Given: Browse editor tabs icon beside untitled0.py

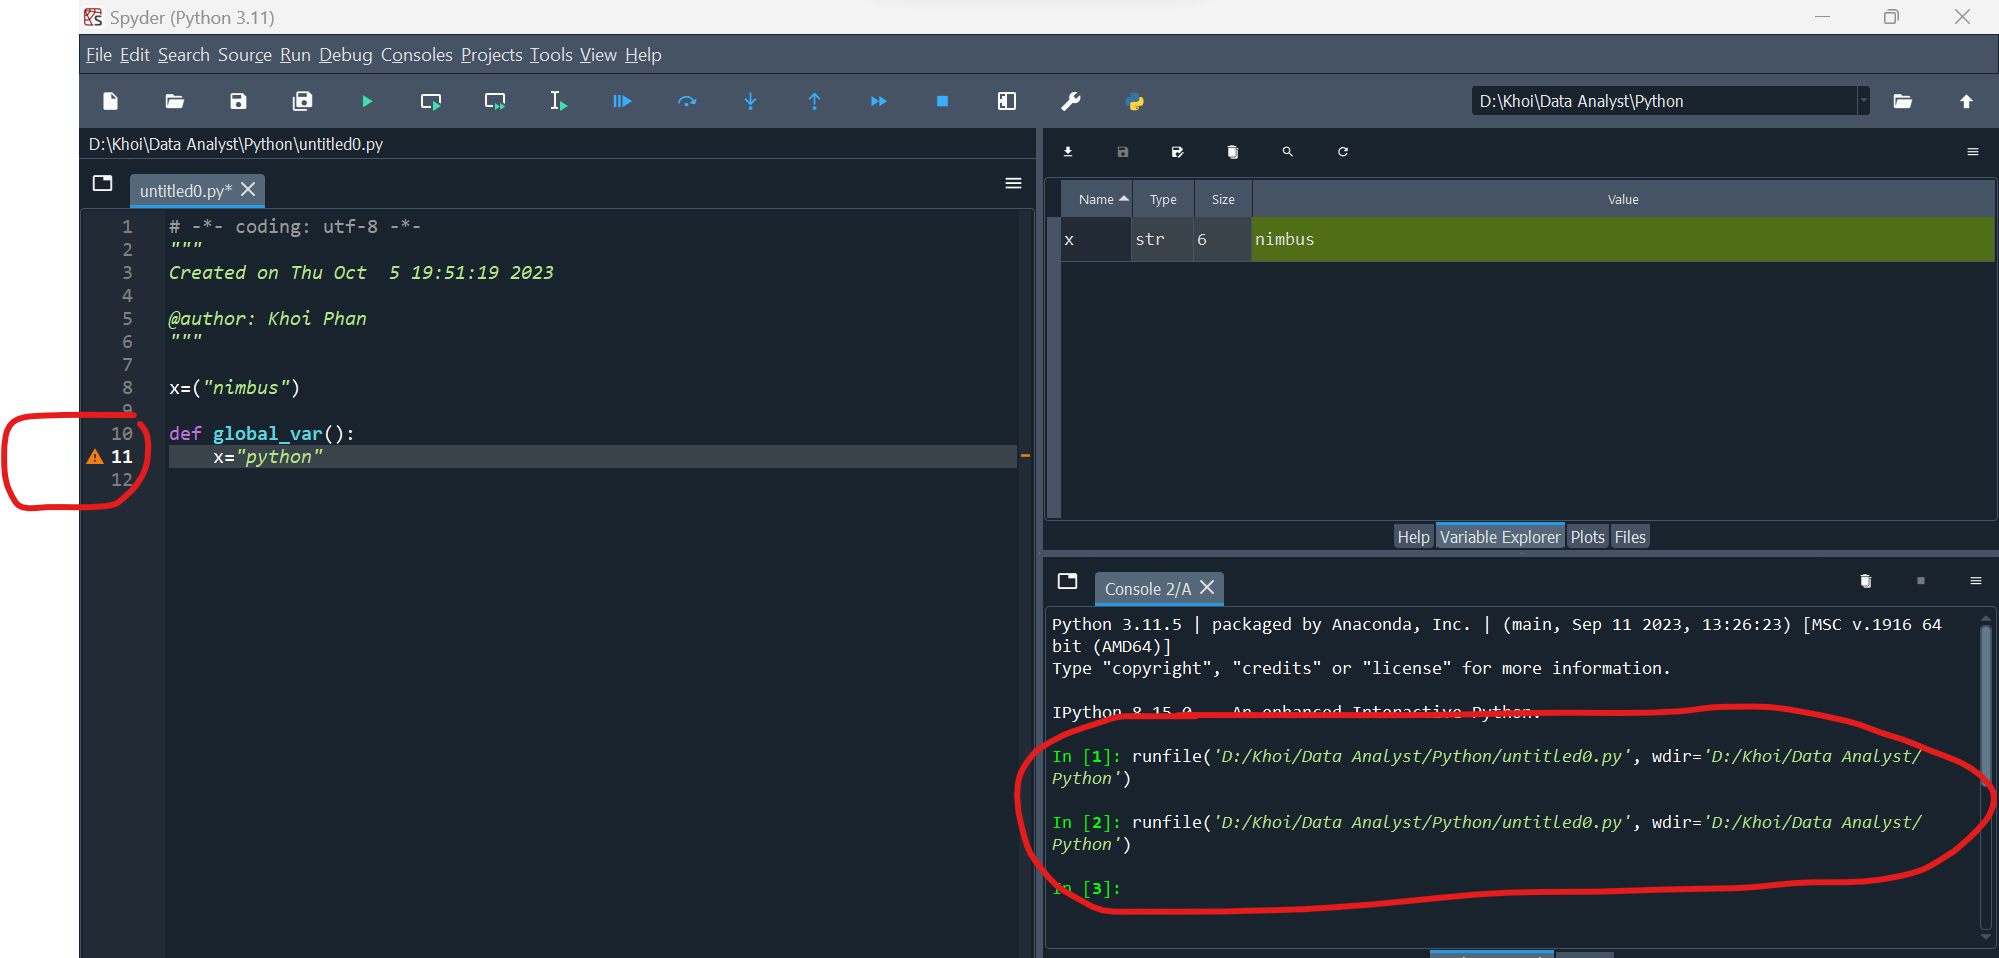Looking at the screenshot, I should coord(102,183).
